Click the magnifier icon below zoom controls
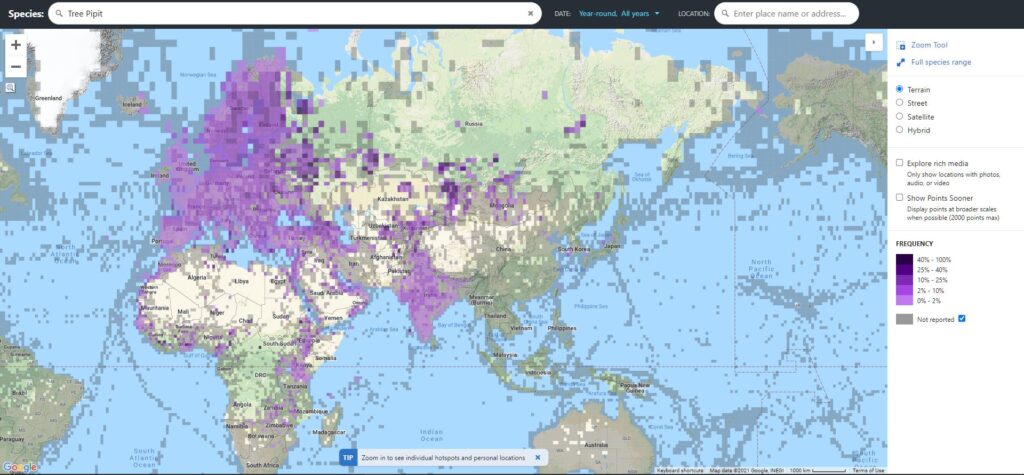Screen dimensions: 1024x475 point(10,87)
